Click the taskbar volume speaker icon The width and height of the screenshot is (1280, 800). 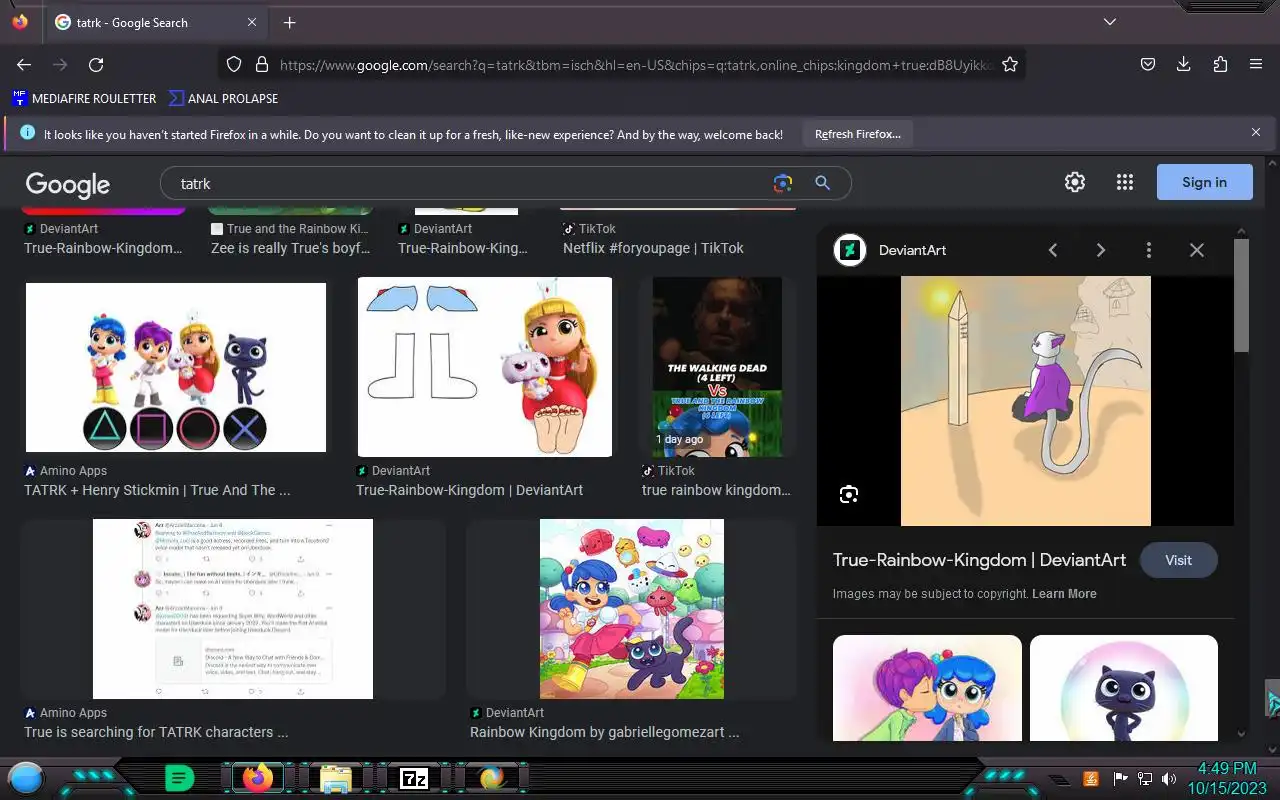[1169, 779]
